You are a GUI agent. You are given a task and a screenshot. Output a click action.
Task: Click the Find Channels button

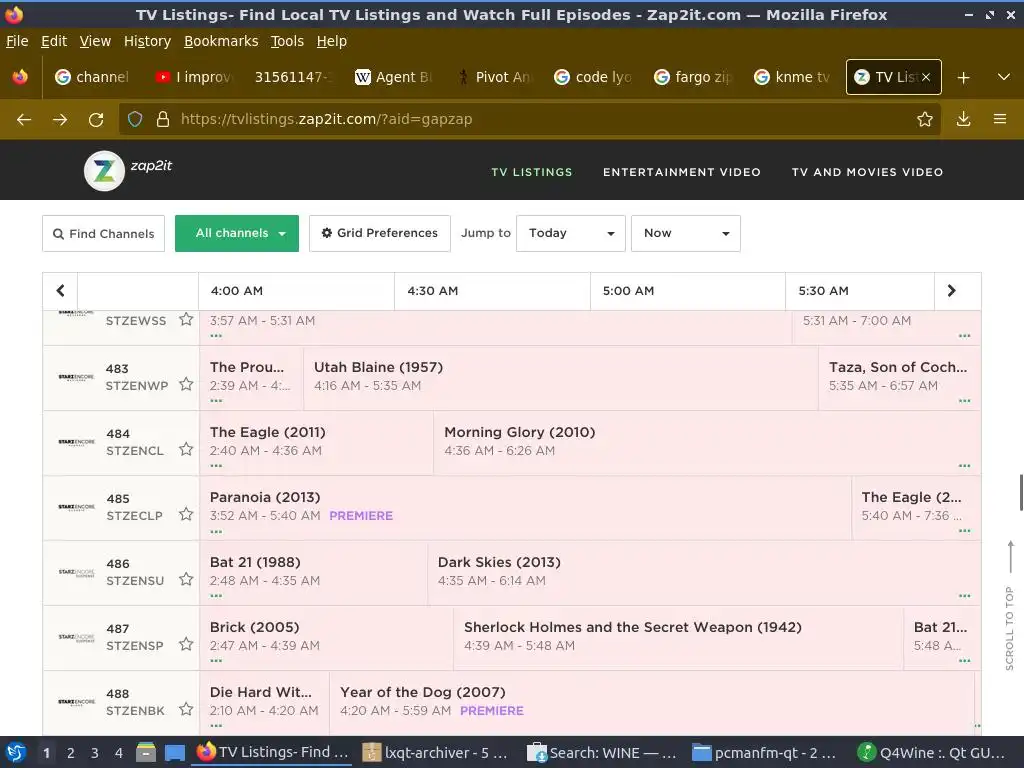click(x=103, y=233)
